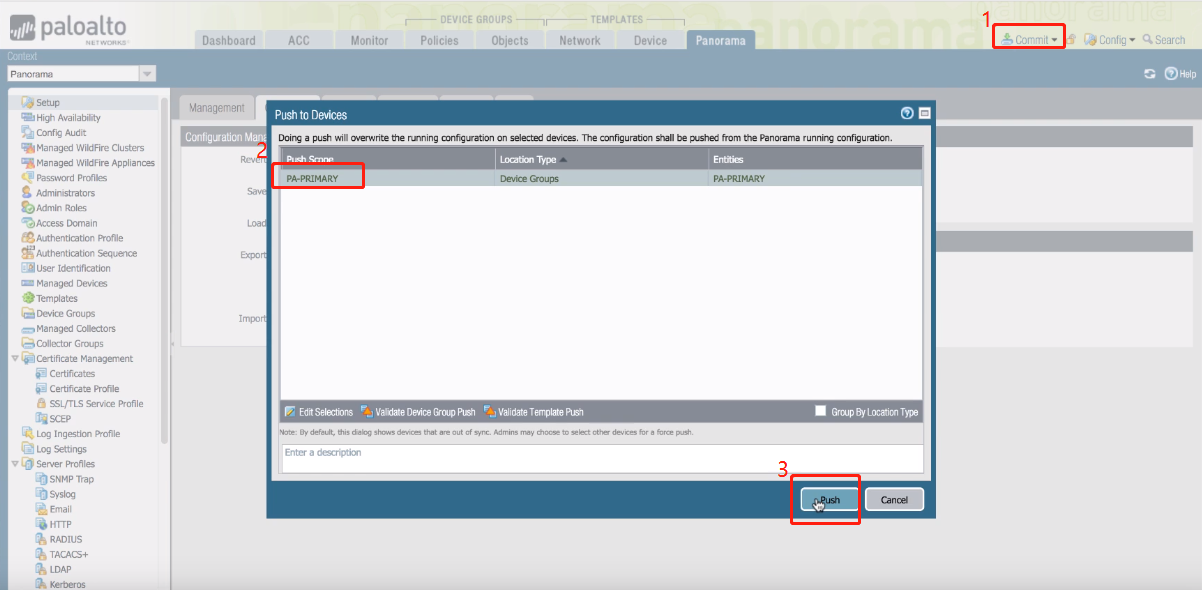Click the Search magnifier icon
The height and width of the screenshot is (590, 1202).
(1147, 40)
